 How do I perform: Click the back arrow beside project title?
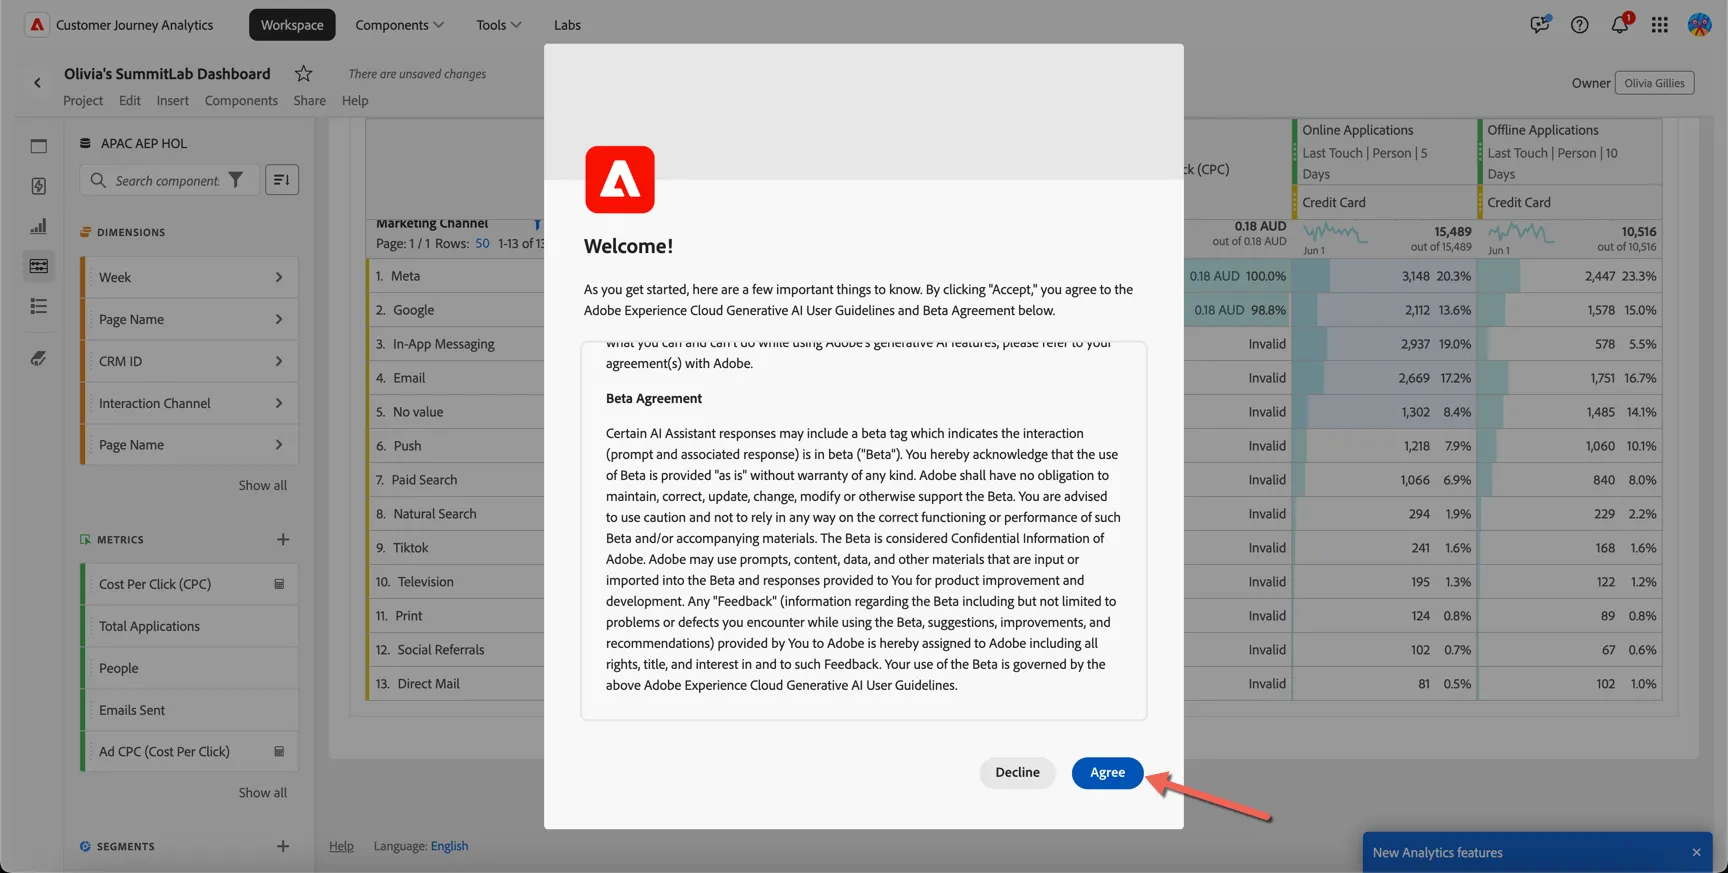(38, 83)
